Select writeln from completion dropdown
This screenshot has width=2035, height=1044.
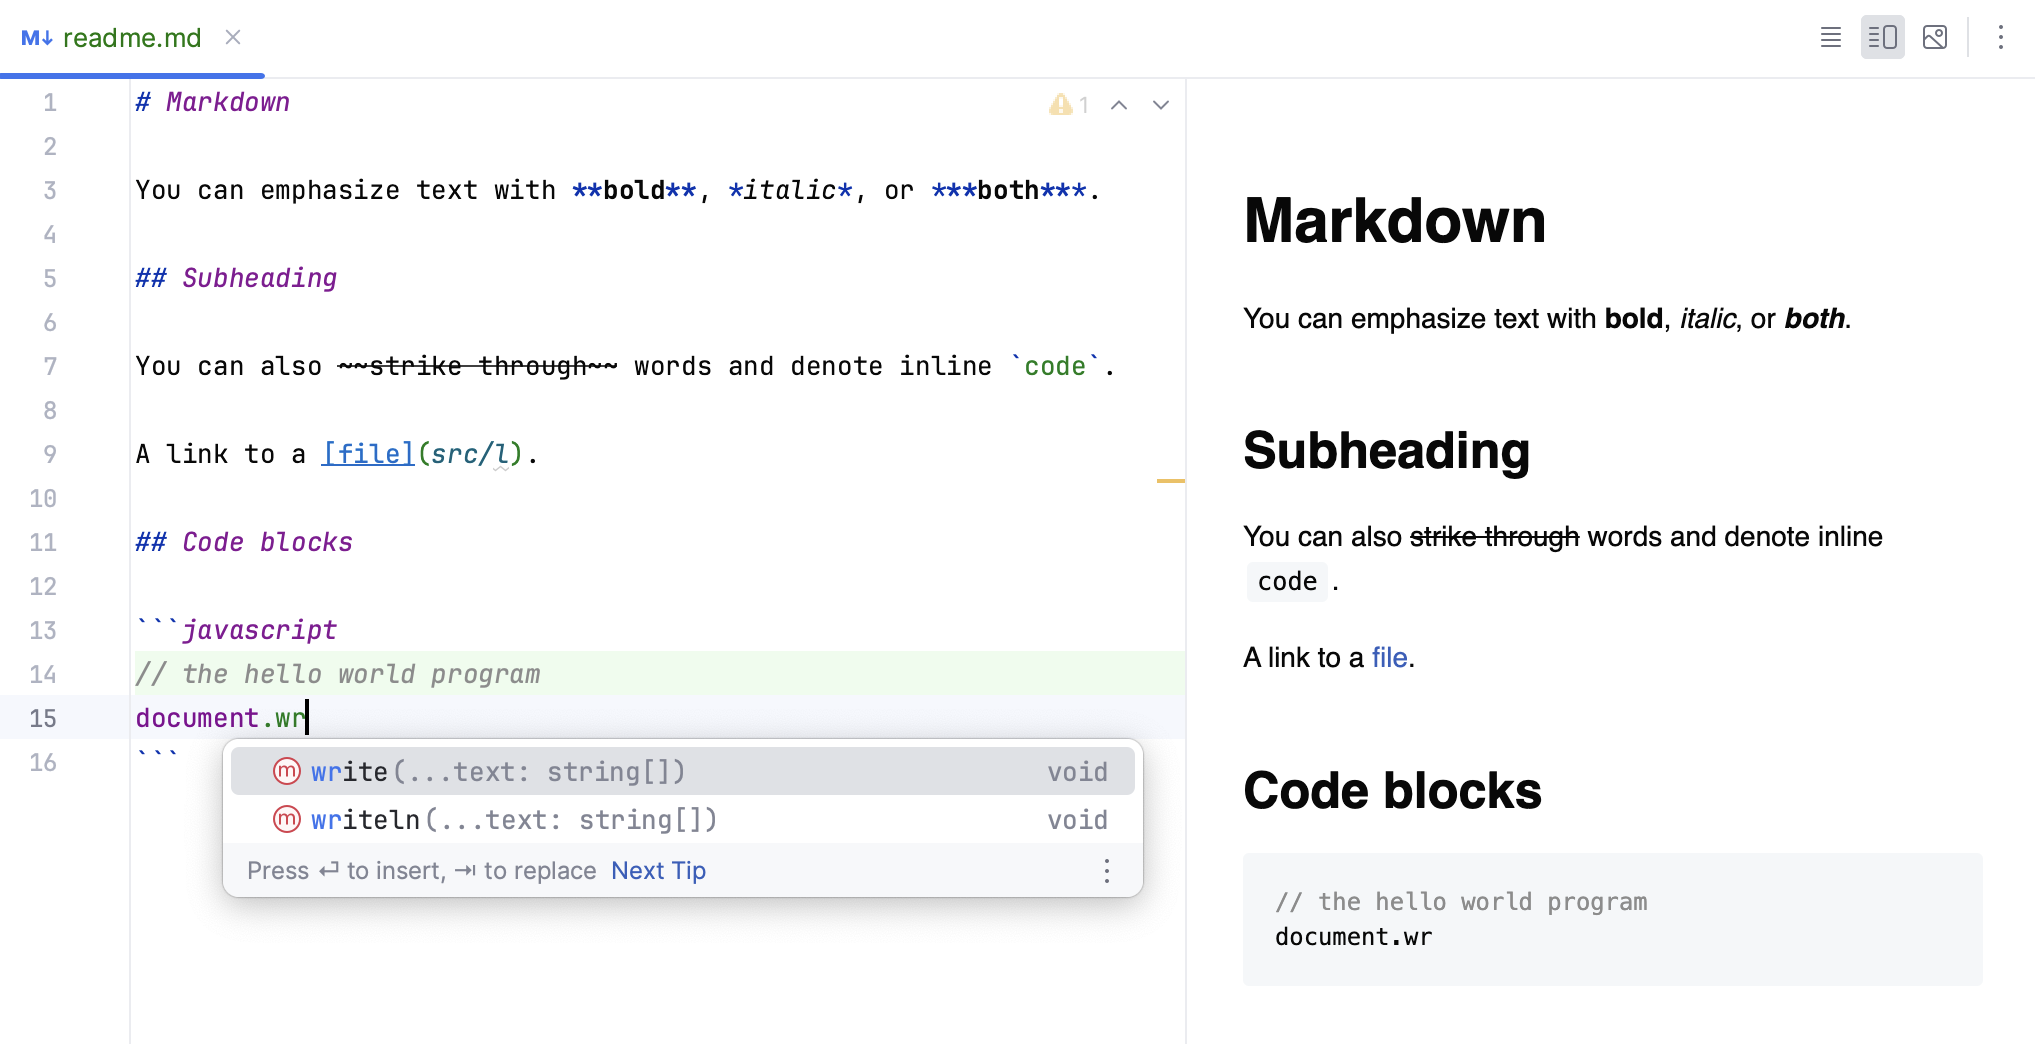coord(514,819)
